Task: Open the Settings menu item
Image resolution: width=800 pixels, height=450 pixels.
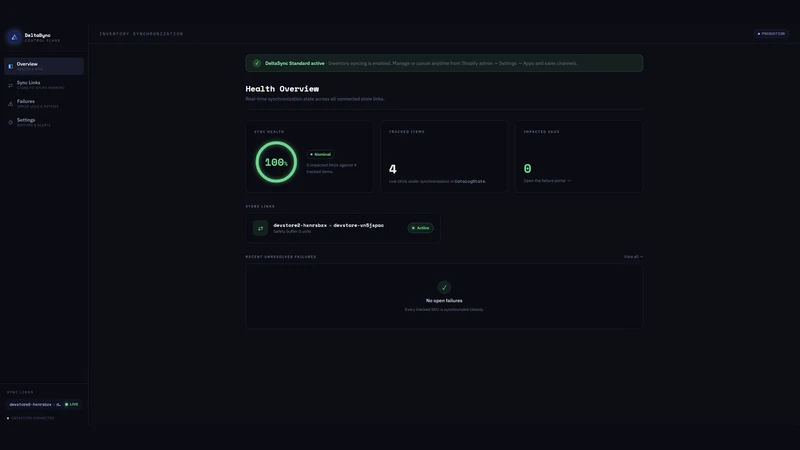Action: pos(44,122)
